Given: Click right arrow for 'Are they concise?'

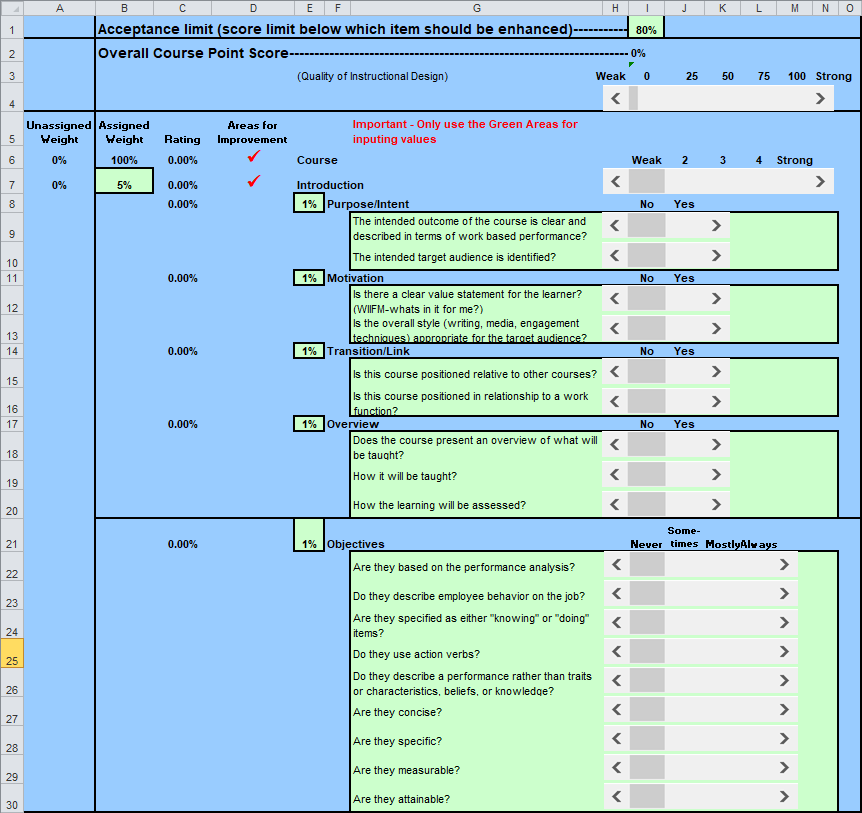Looking at the screenshot, I should coord(784,710).
